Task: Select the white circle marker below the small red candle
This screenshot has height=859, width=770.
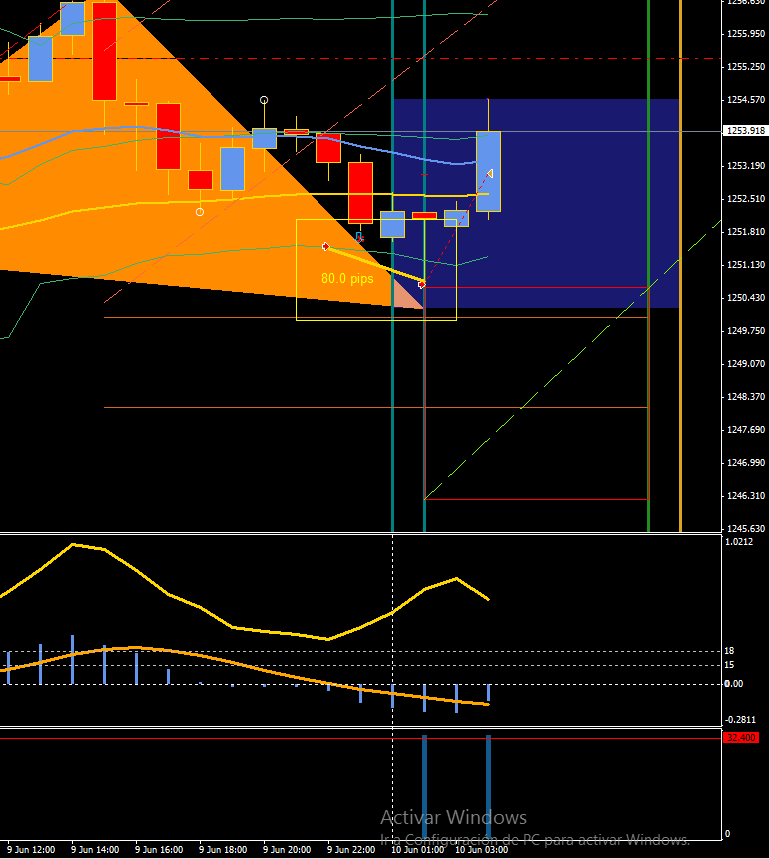Action: pyautogui.click(x=200, y=212)
